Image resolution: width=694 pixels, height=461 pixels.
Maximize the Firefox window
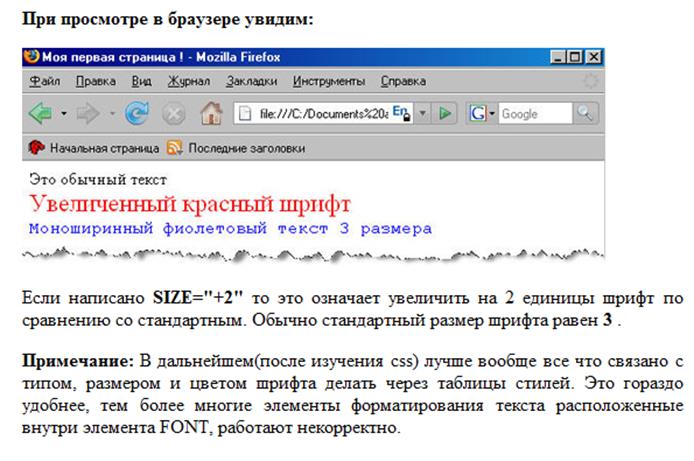pos(575,57)
